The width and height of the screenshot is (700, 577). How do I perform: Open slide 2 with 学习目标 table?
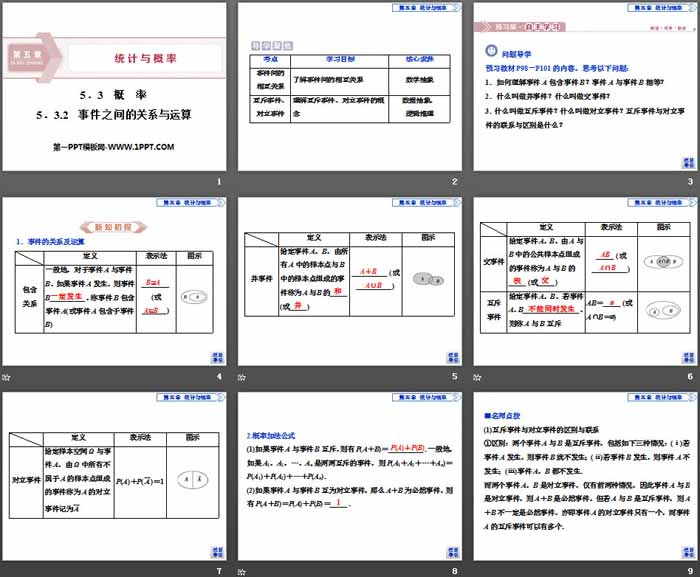(x=348, y=86)
